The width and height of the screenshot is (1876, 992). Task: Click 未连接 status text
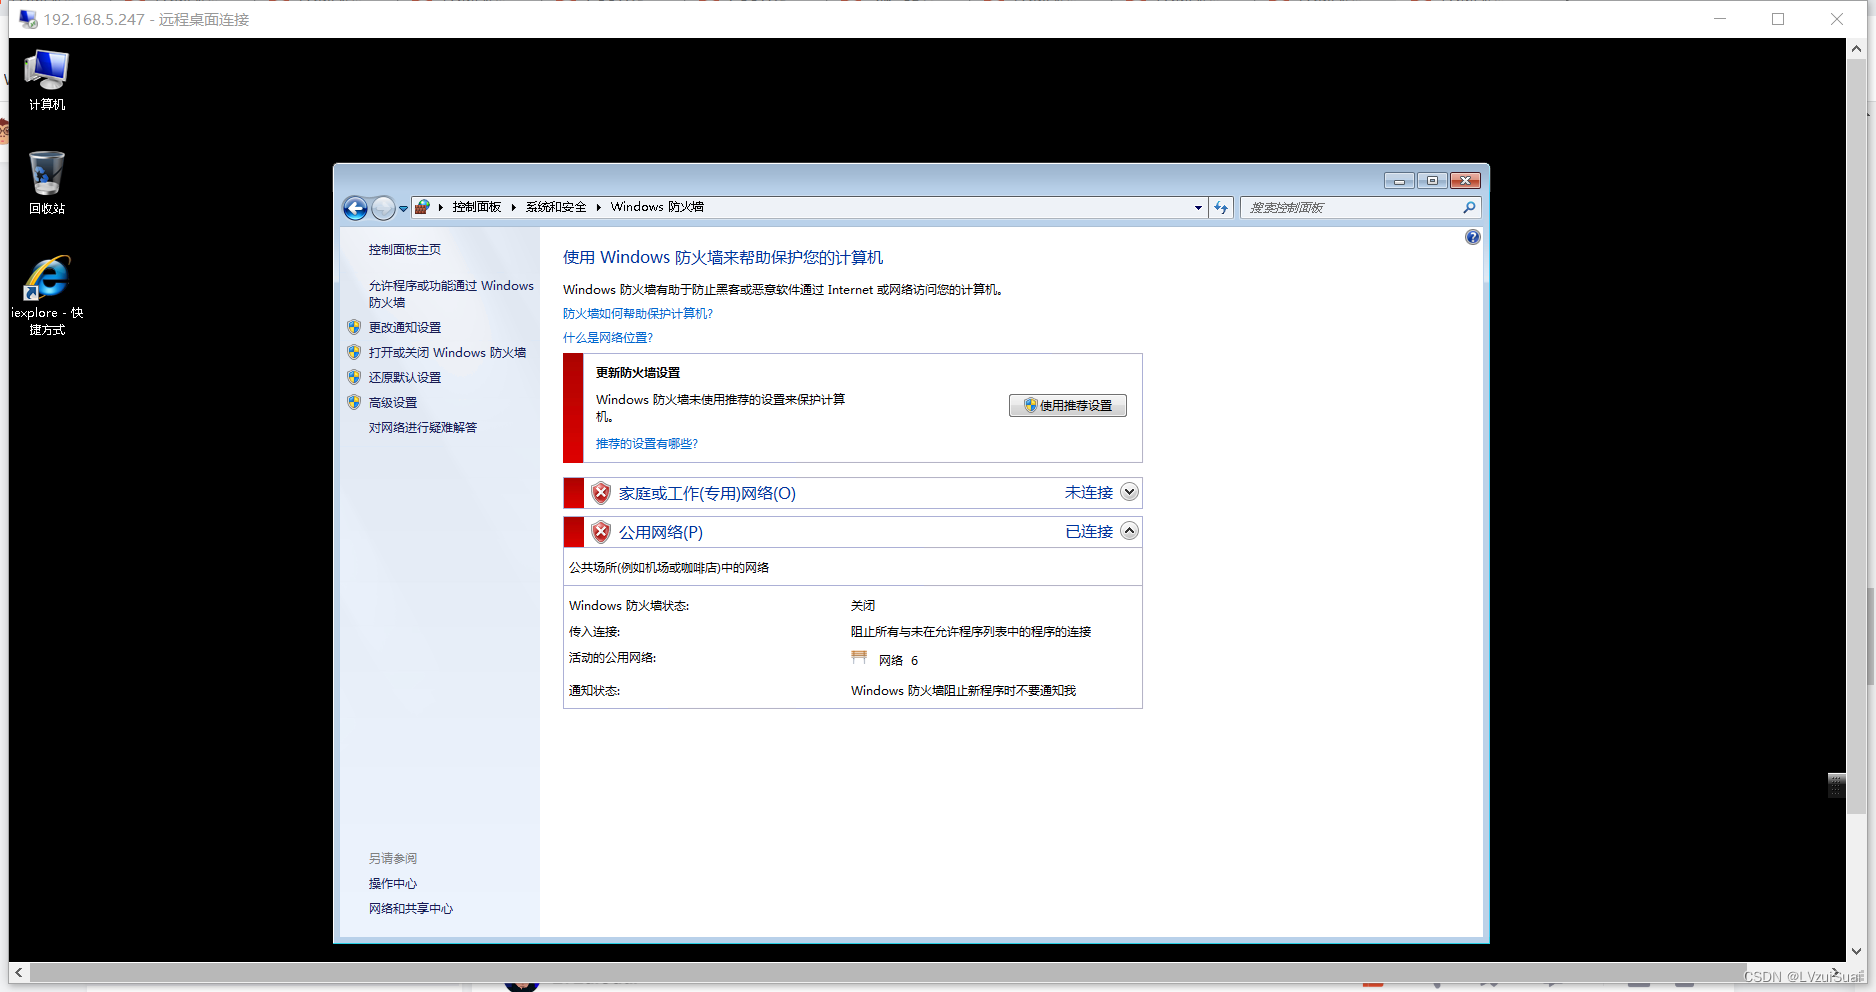pyautogui.click(x=1088, y=493)
